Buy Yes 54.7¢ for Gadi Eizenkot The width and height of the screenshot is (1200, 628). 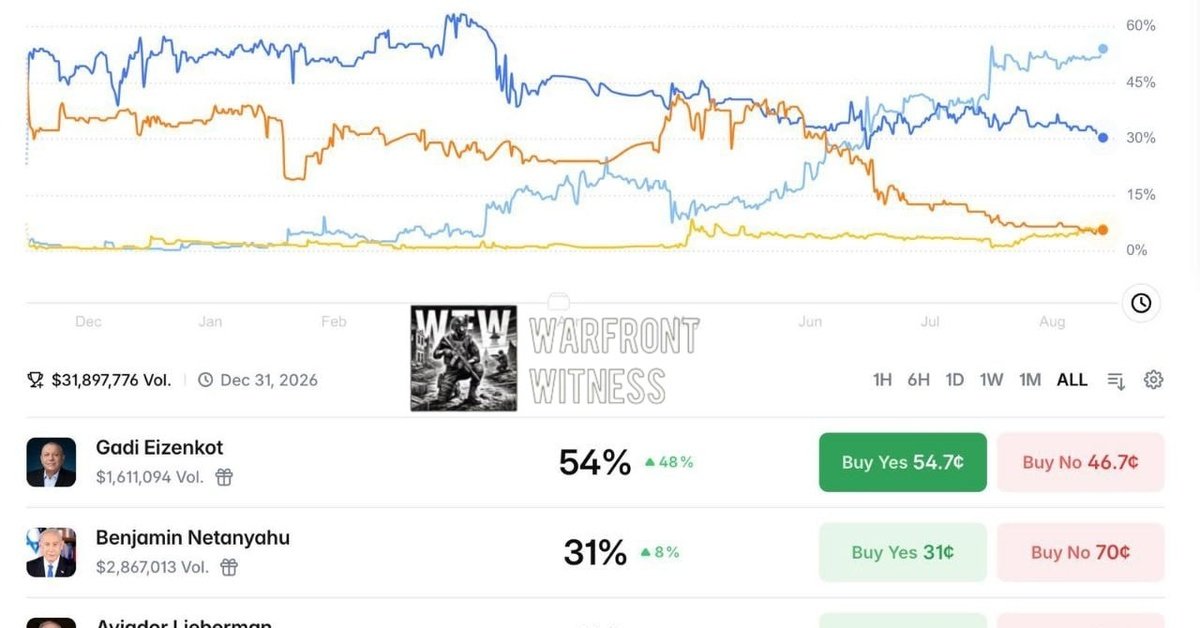pyautogui.click(x=903, y=462)
